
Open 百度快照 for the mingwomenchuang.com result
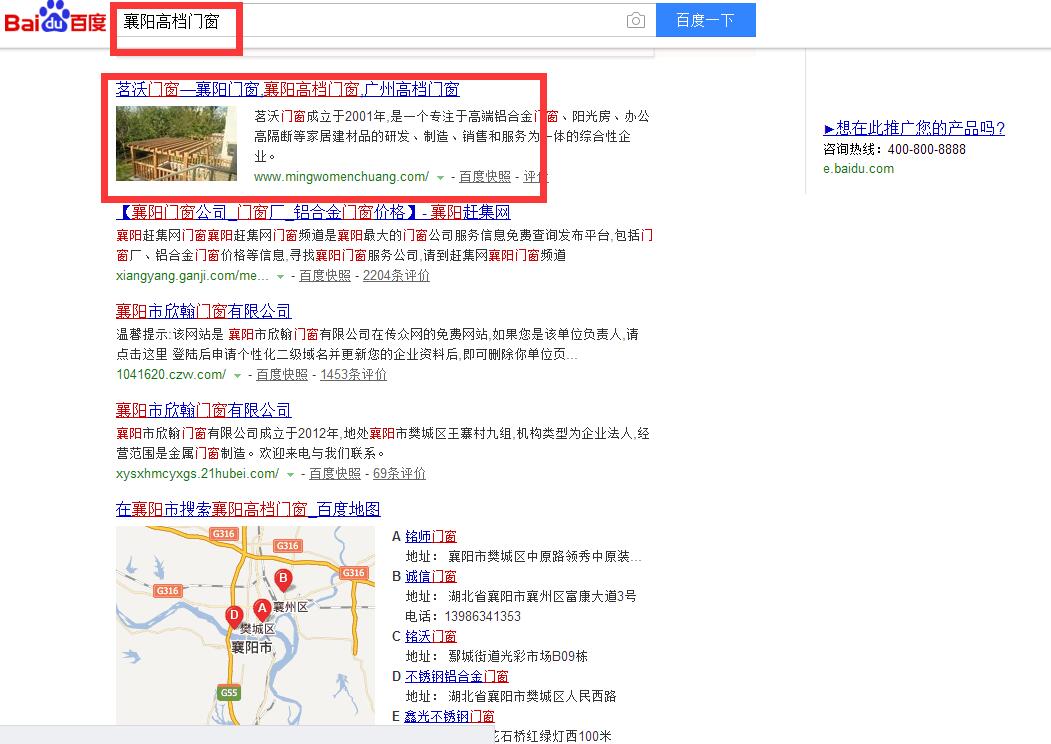[485, 177]
